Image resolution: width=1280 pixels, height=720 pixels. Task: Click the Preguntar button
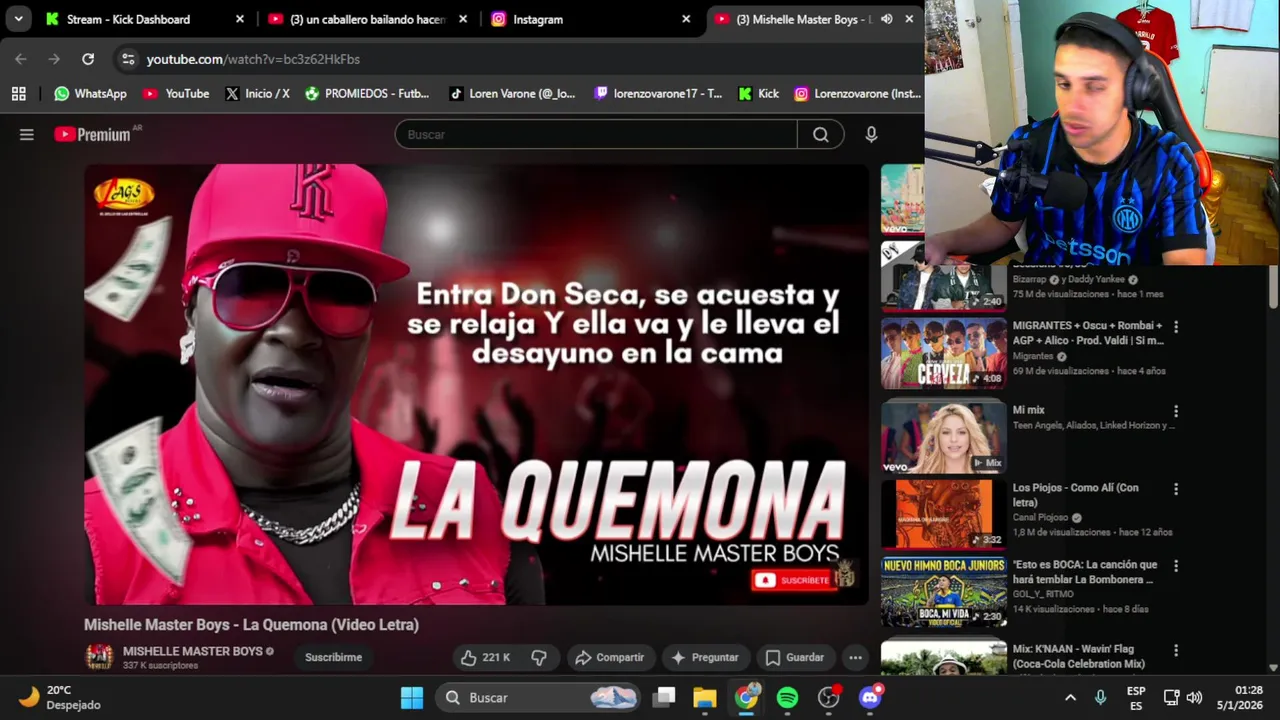pyautogui.click(x=705, y=657)
